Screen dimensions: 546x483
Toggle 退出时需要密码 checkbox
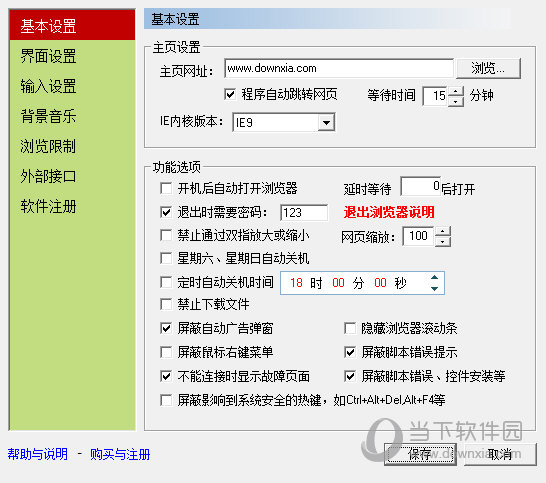tap(166, 212)
